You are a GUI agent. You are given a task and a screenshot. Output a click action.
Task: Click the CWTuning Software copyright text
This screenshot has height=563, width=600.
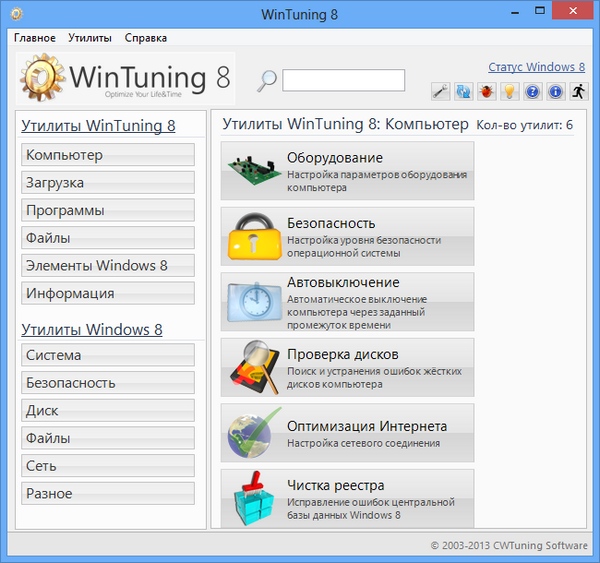pos(509,545)
